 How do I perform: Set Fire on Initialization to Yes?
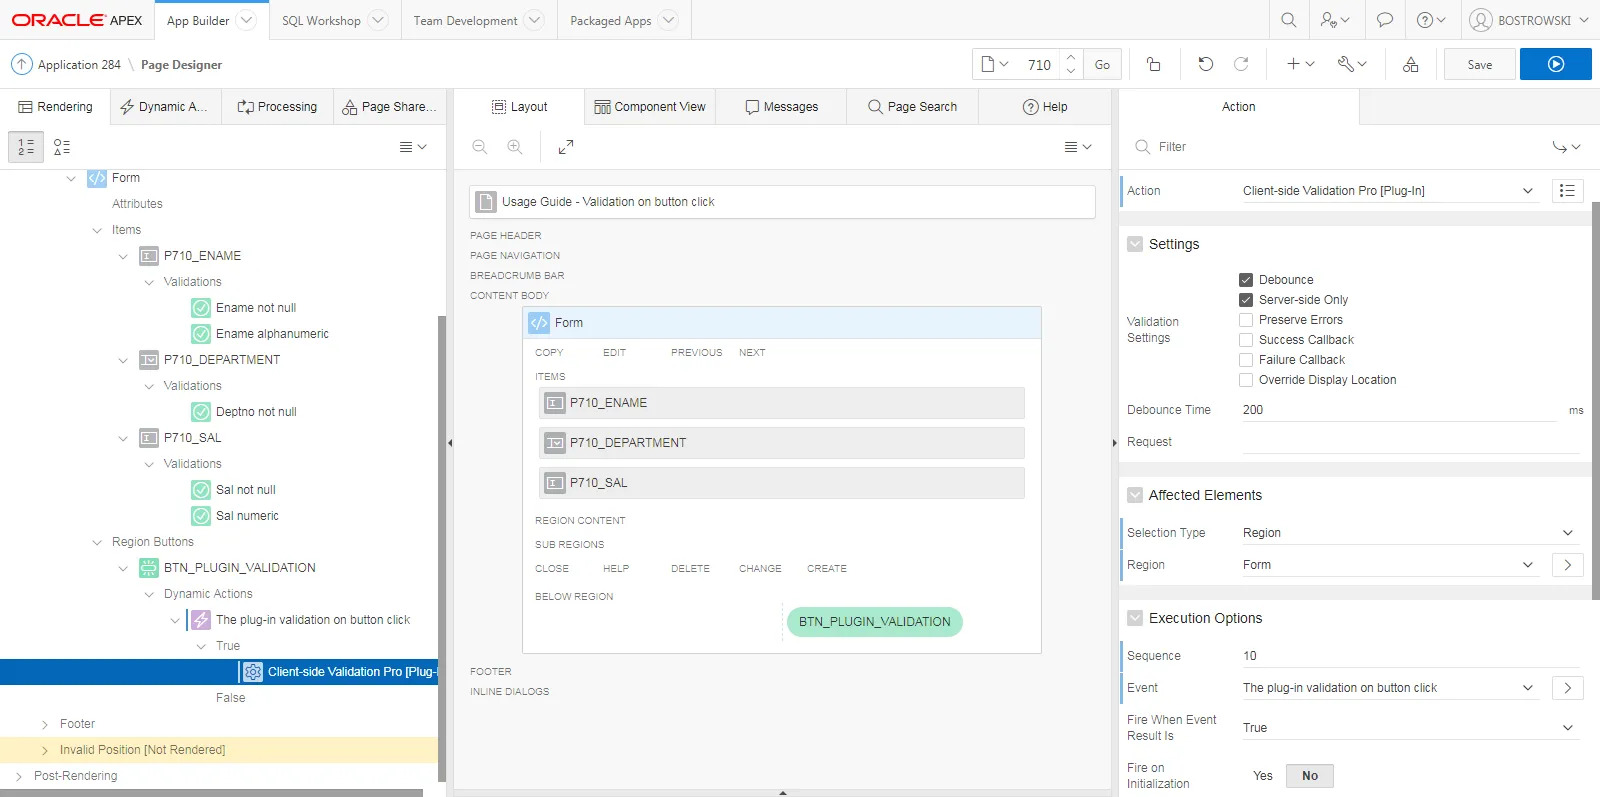click(x=1263, y=776)
